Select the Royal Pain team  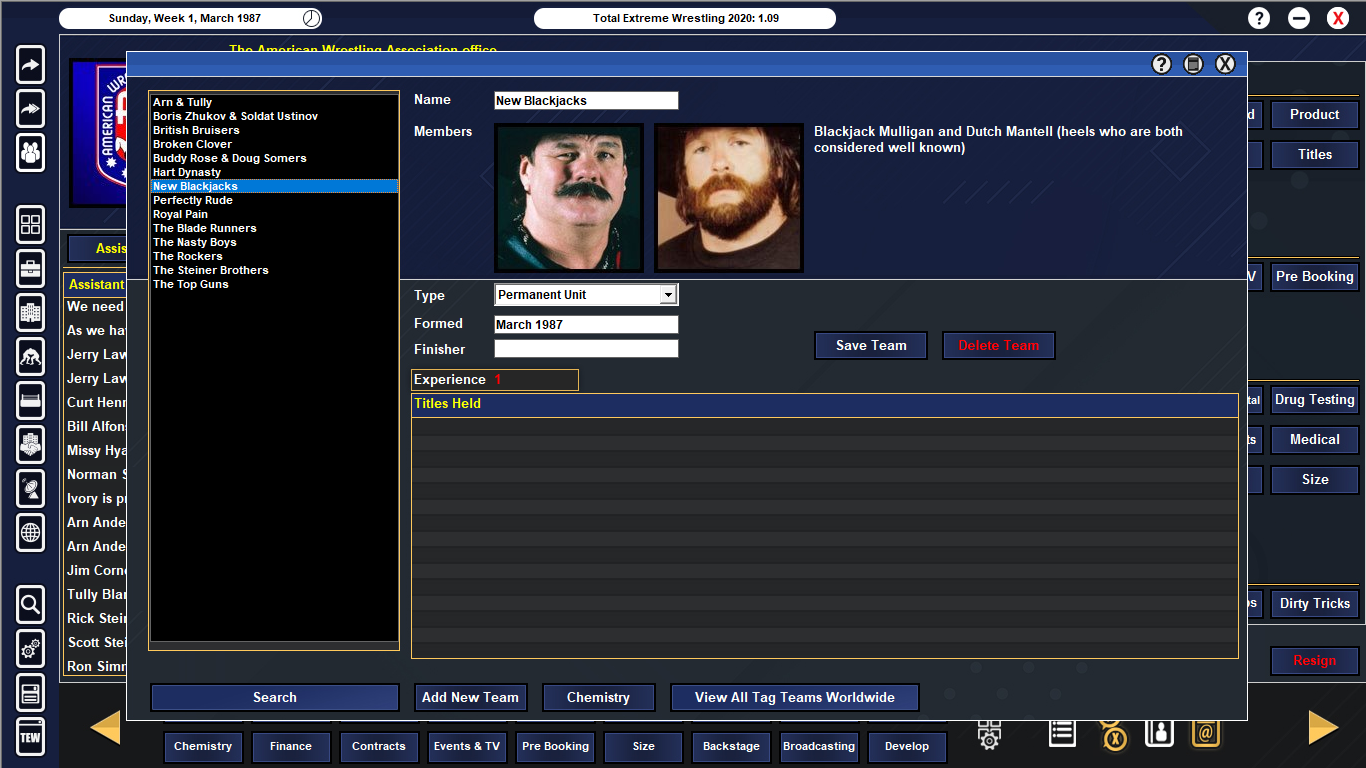274,214
